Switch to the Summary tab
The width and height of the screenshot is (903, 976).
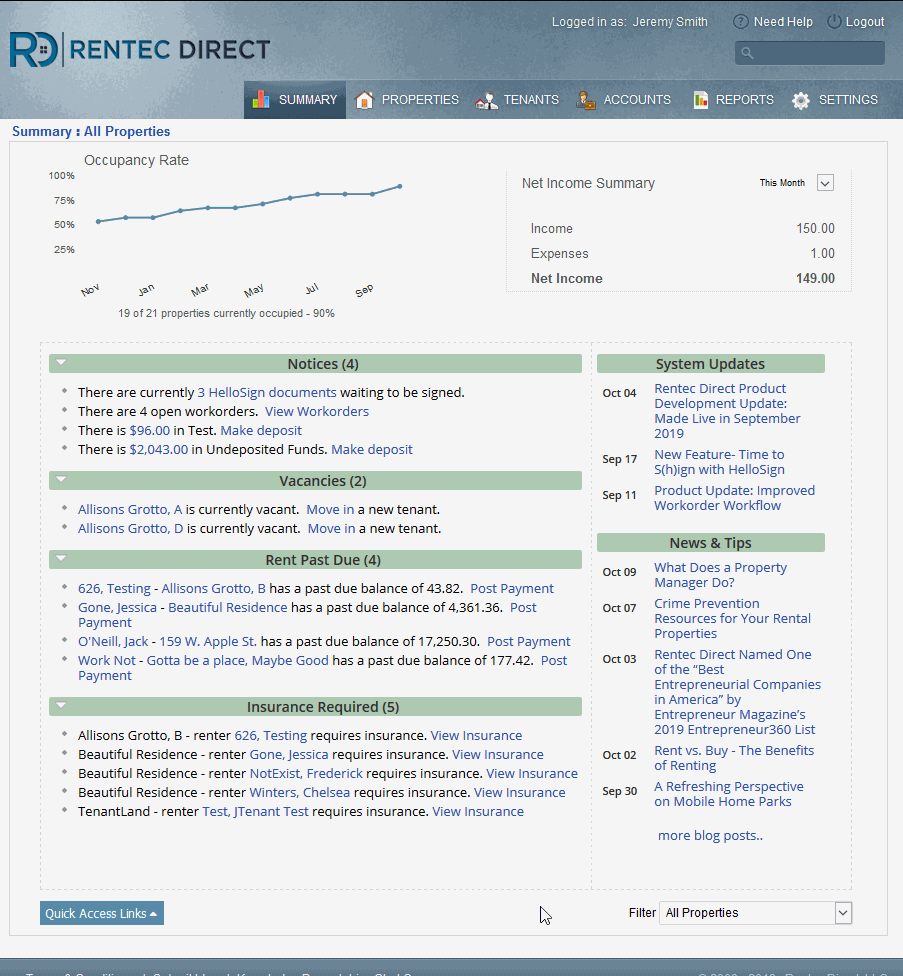[x=295, y=100]
